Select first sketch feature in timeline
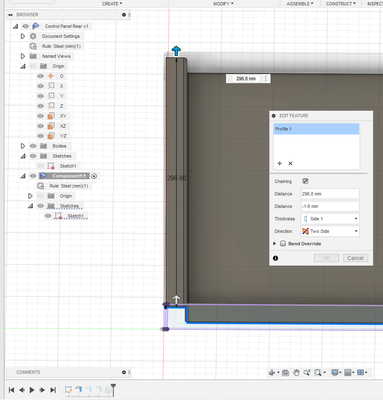This screenshot has height=400, width=383. (68, 389)
